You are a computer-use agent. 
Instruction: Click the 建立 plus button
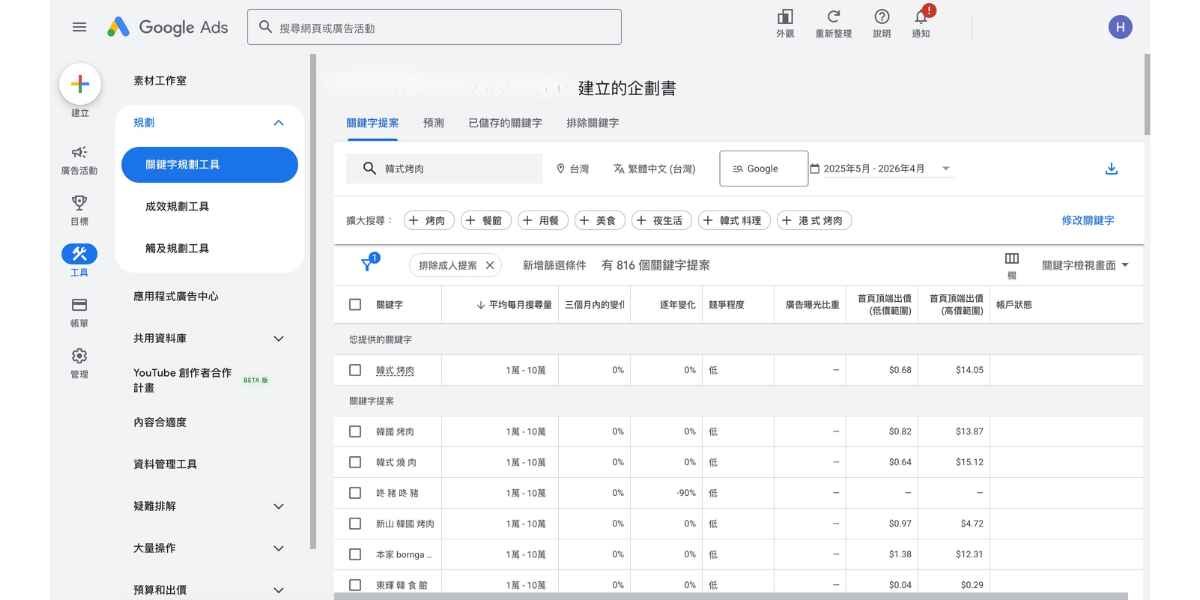[x=80, y=85]
